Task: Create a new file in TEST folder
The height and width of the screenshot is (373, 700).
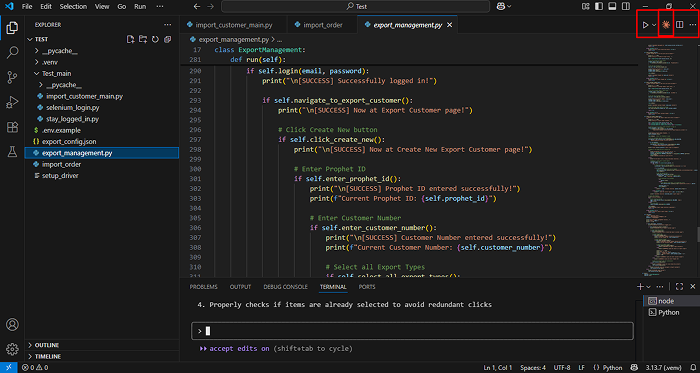Action: click(x=130, y=39)
